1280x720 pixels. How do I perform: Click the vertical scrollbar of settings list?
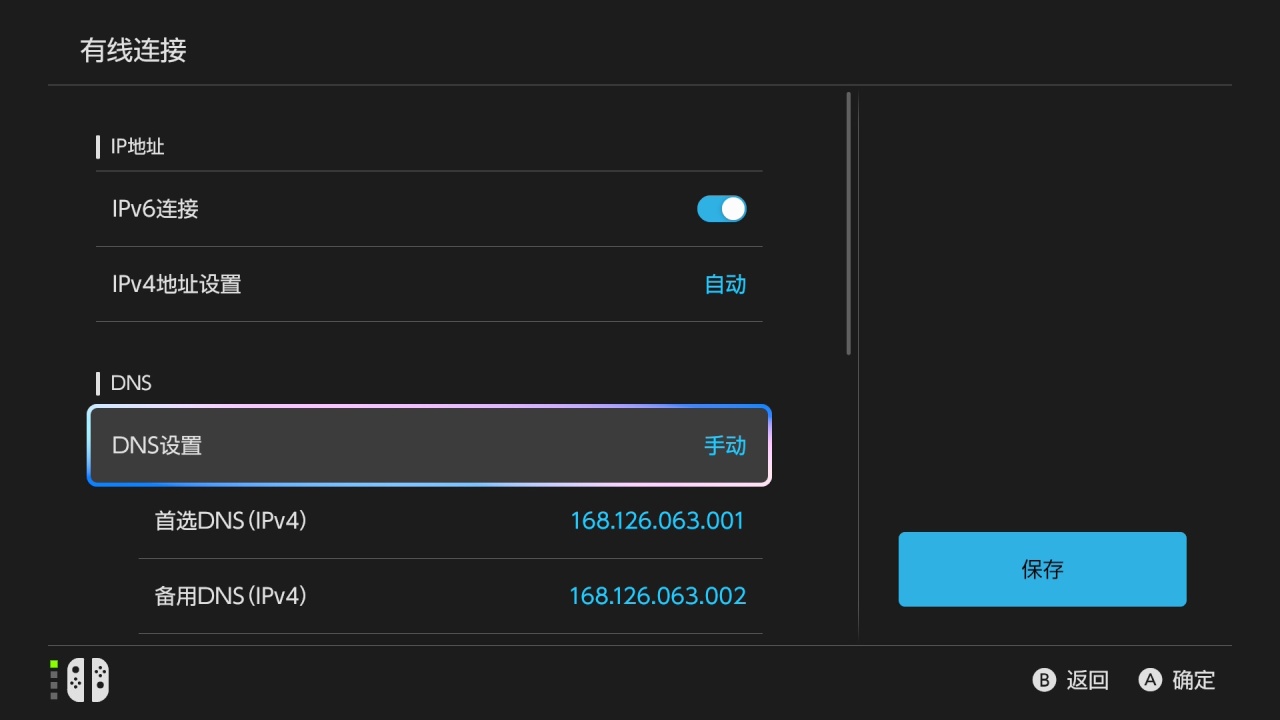848,224
